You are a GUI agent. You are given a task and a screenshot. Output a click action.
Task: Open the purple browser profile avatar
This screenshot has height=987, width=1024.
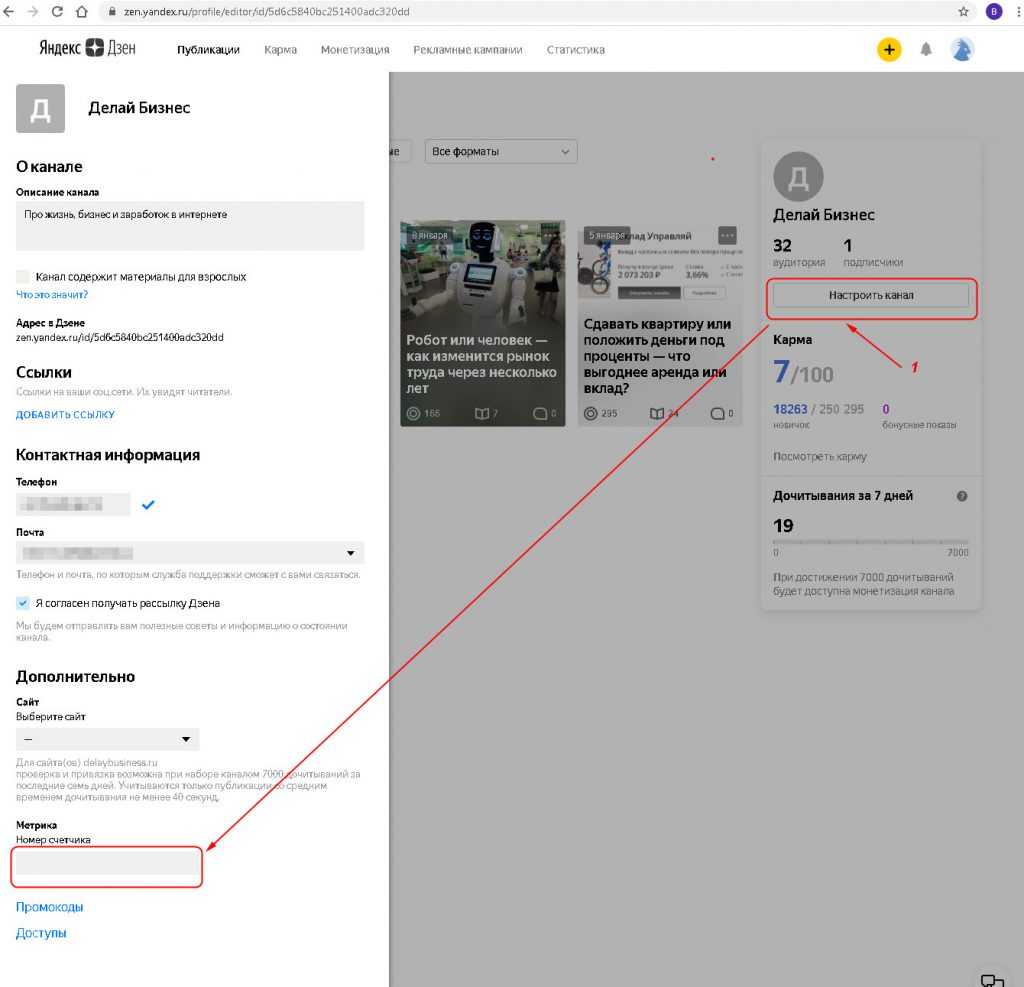coord(993,12)
